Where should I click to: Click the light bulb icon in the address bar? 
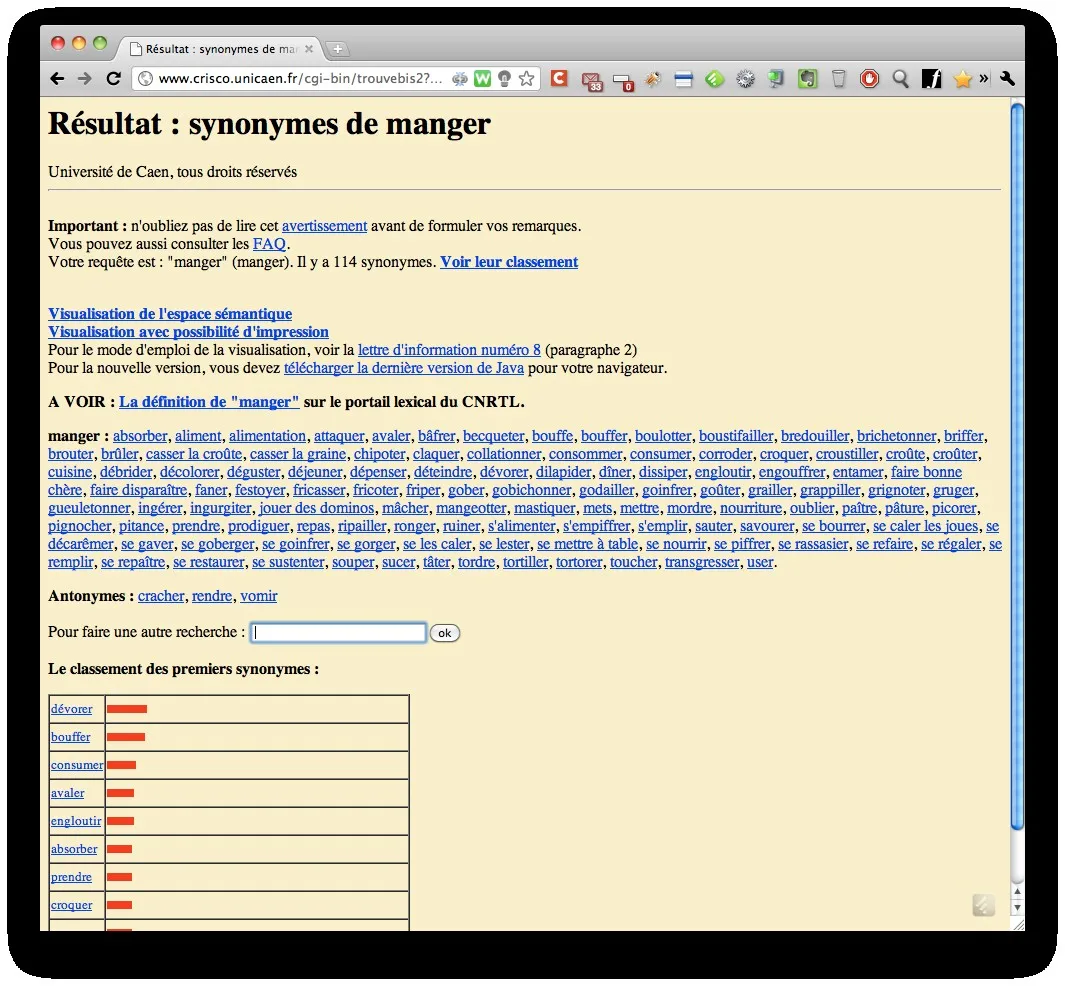pyautogui.click(x=504, y=79)
